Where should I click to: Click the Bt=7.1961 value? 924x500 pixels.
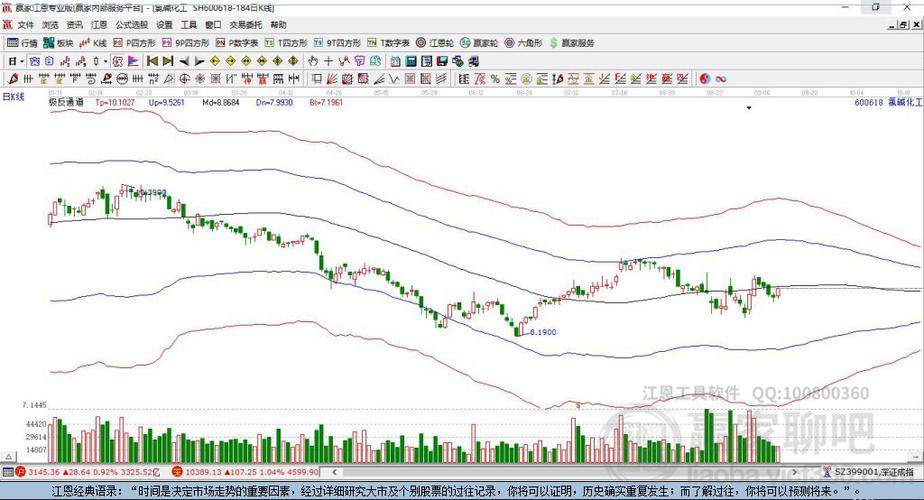click(326, 103)
